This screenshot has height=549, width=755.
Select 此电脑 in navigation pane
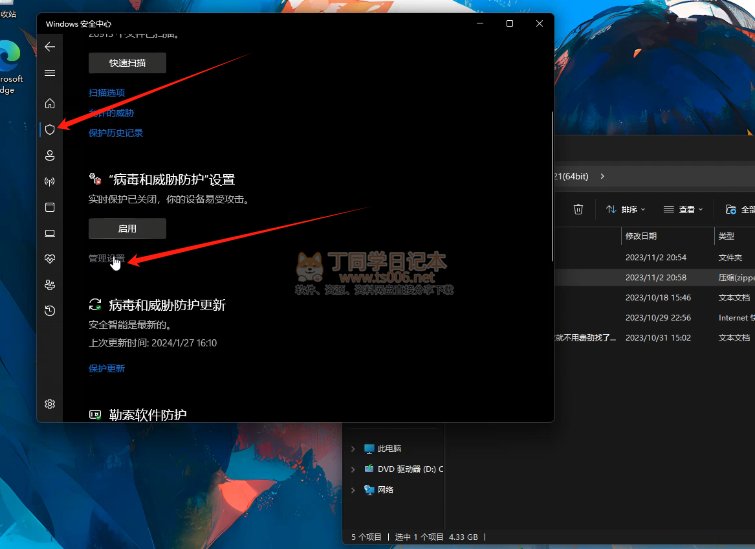[383, 449]
